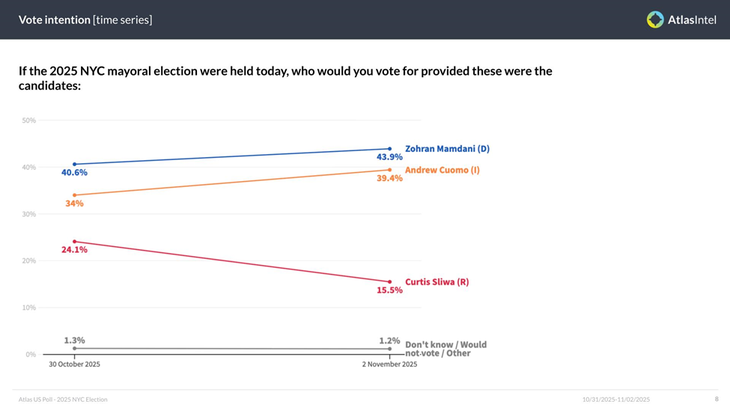730x410 pixels.
Task: Click the Don't know / Would not vote label
Action: (x=445, y=349)
